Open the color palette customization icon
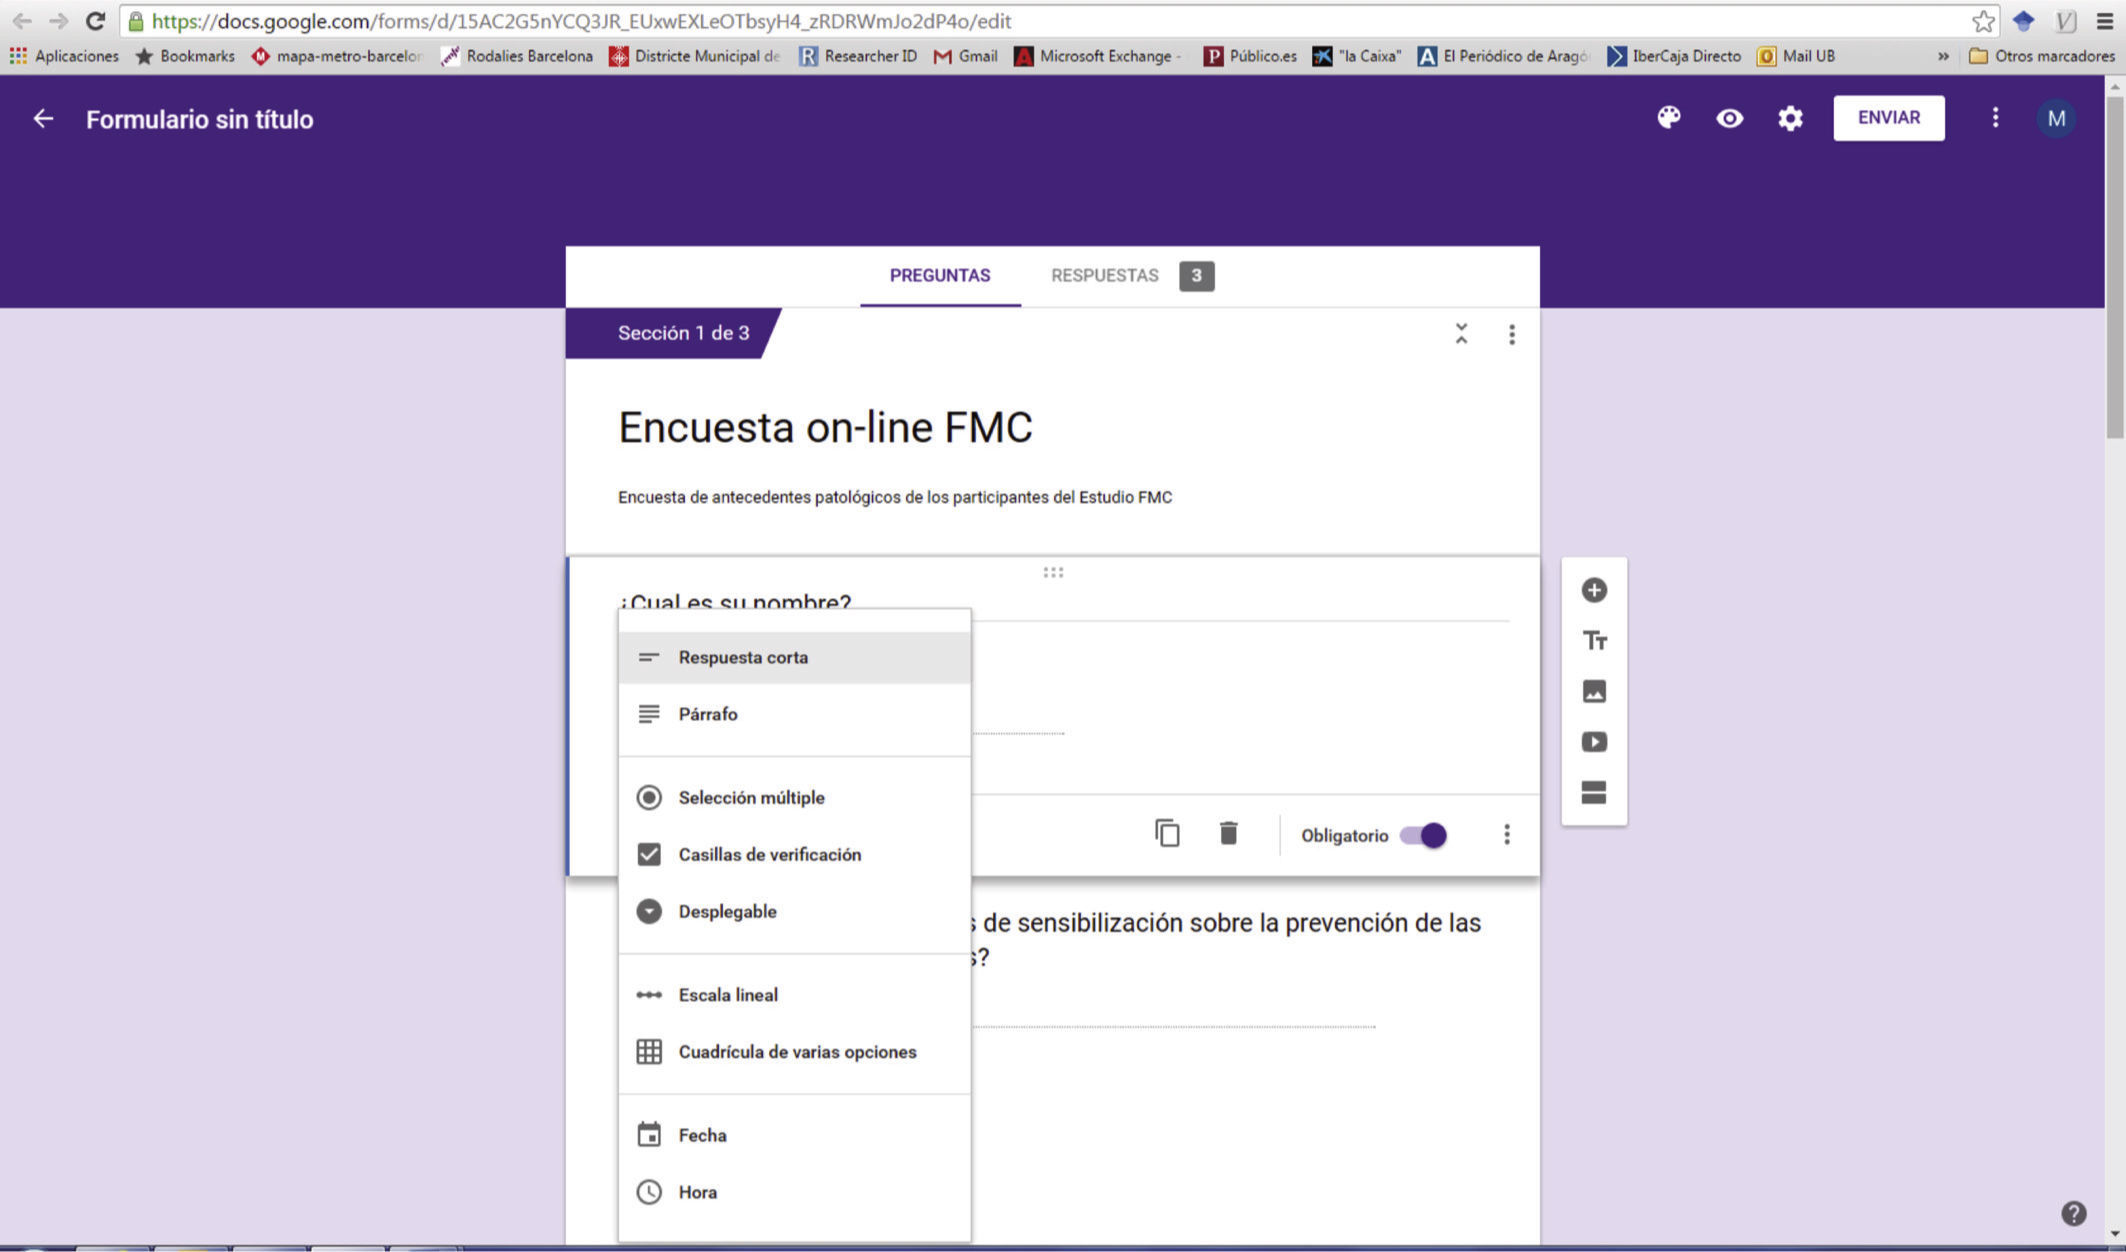This screenshot has width=2126, height=1252. (x=1668, y=118)
